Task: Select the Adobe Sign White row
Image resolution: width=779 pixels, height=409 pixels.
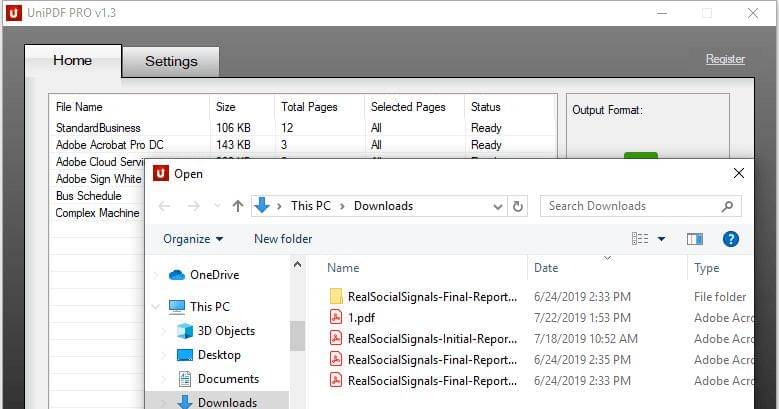Action: tap(98, 179)
